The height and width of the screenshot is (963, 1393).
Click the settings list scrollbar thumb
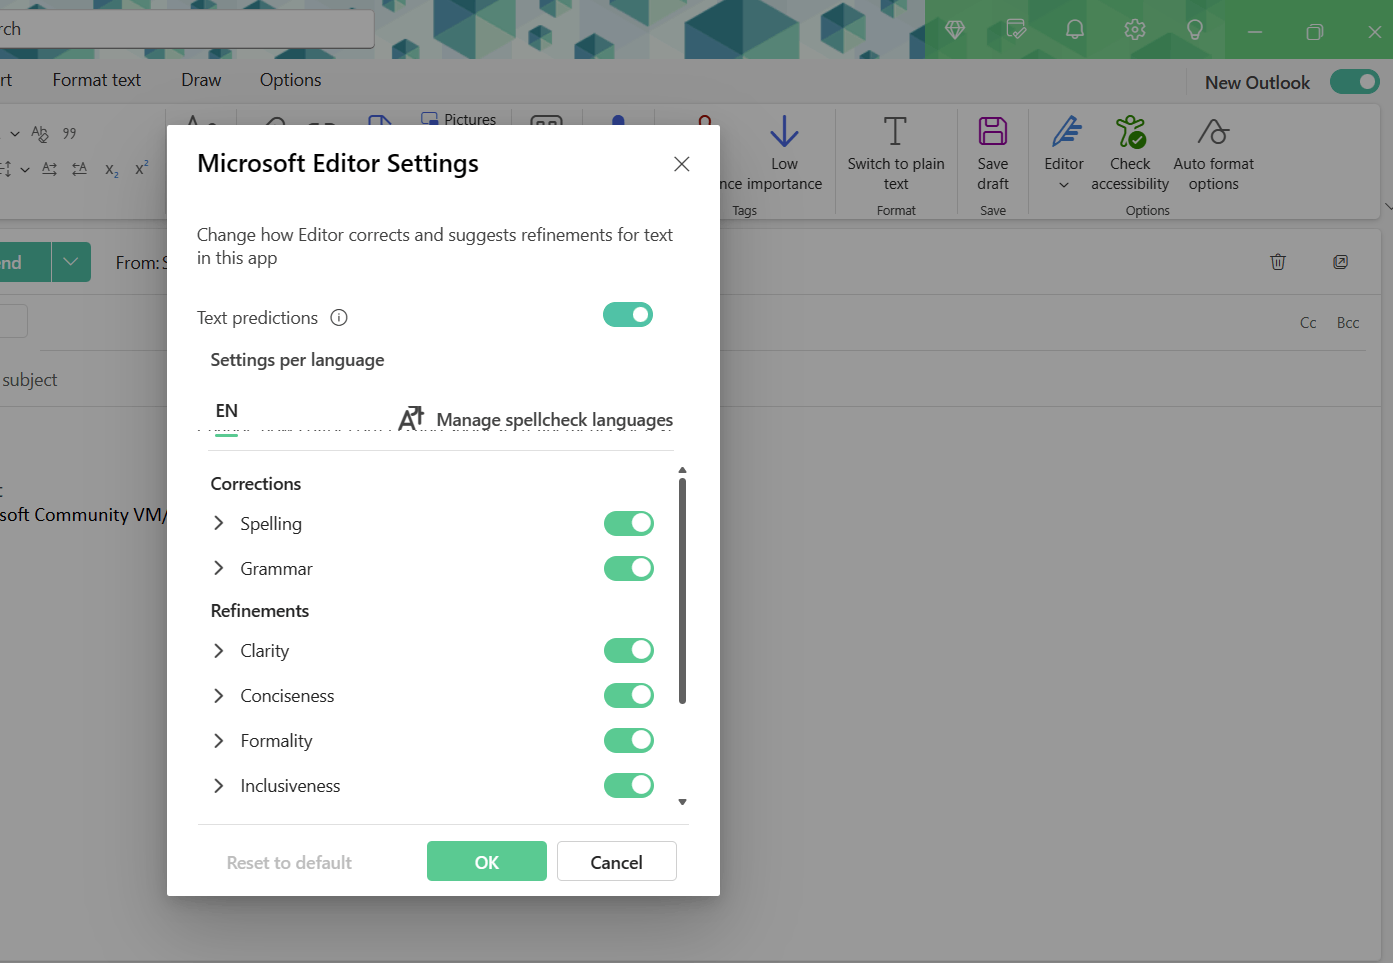tap(683, 590)
